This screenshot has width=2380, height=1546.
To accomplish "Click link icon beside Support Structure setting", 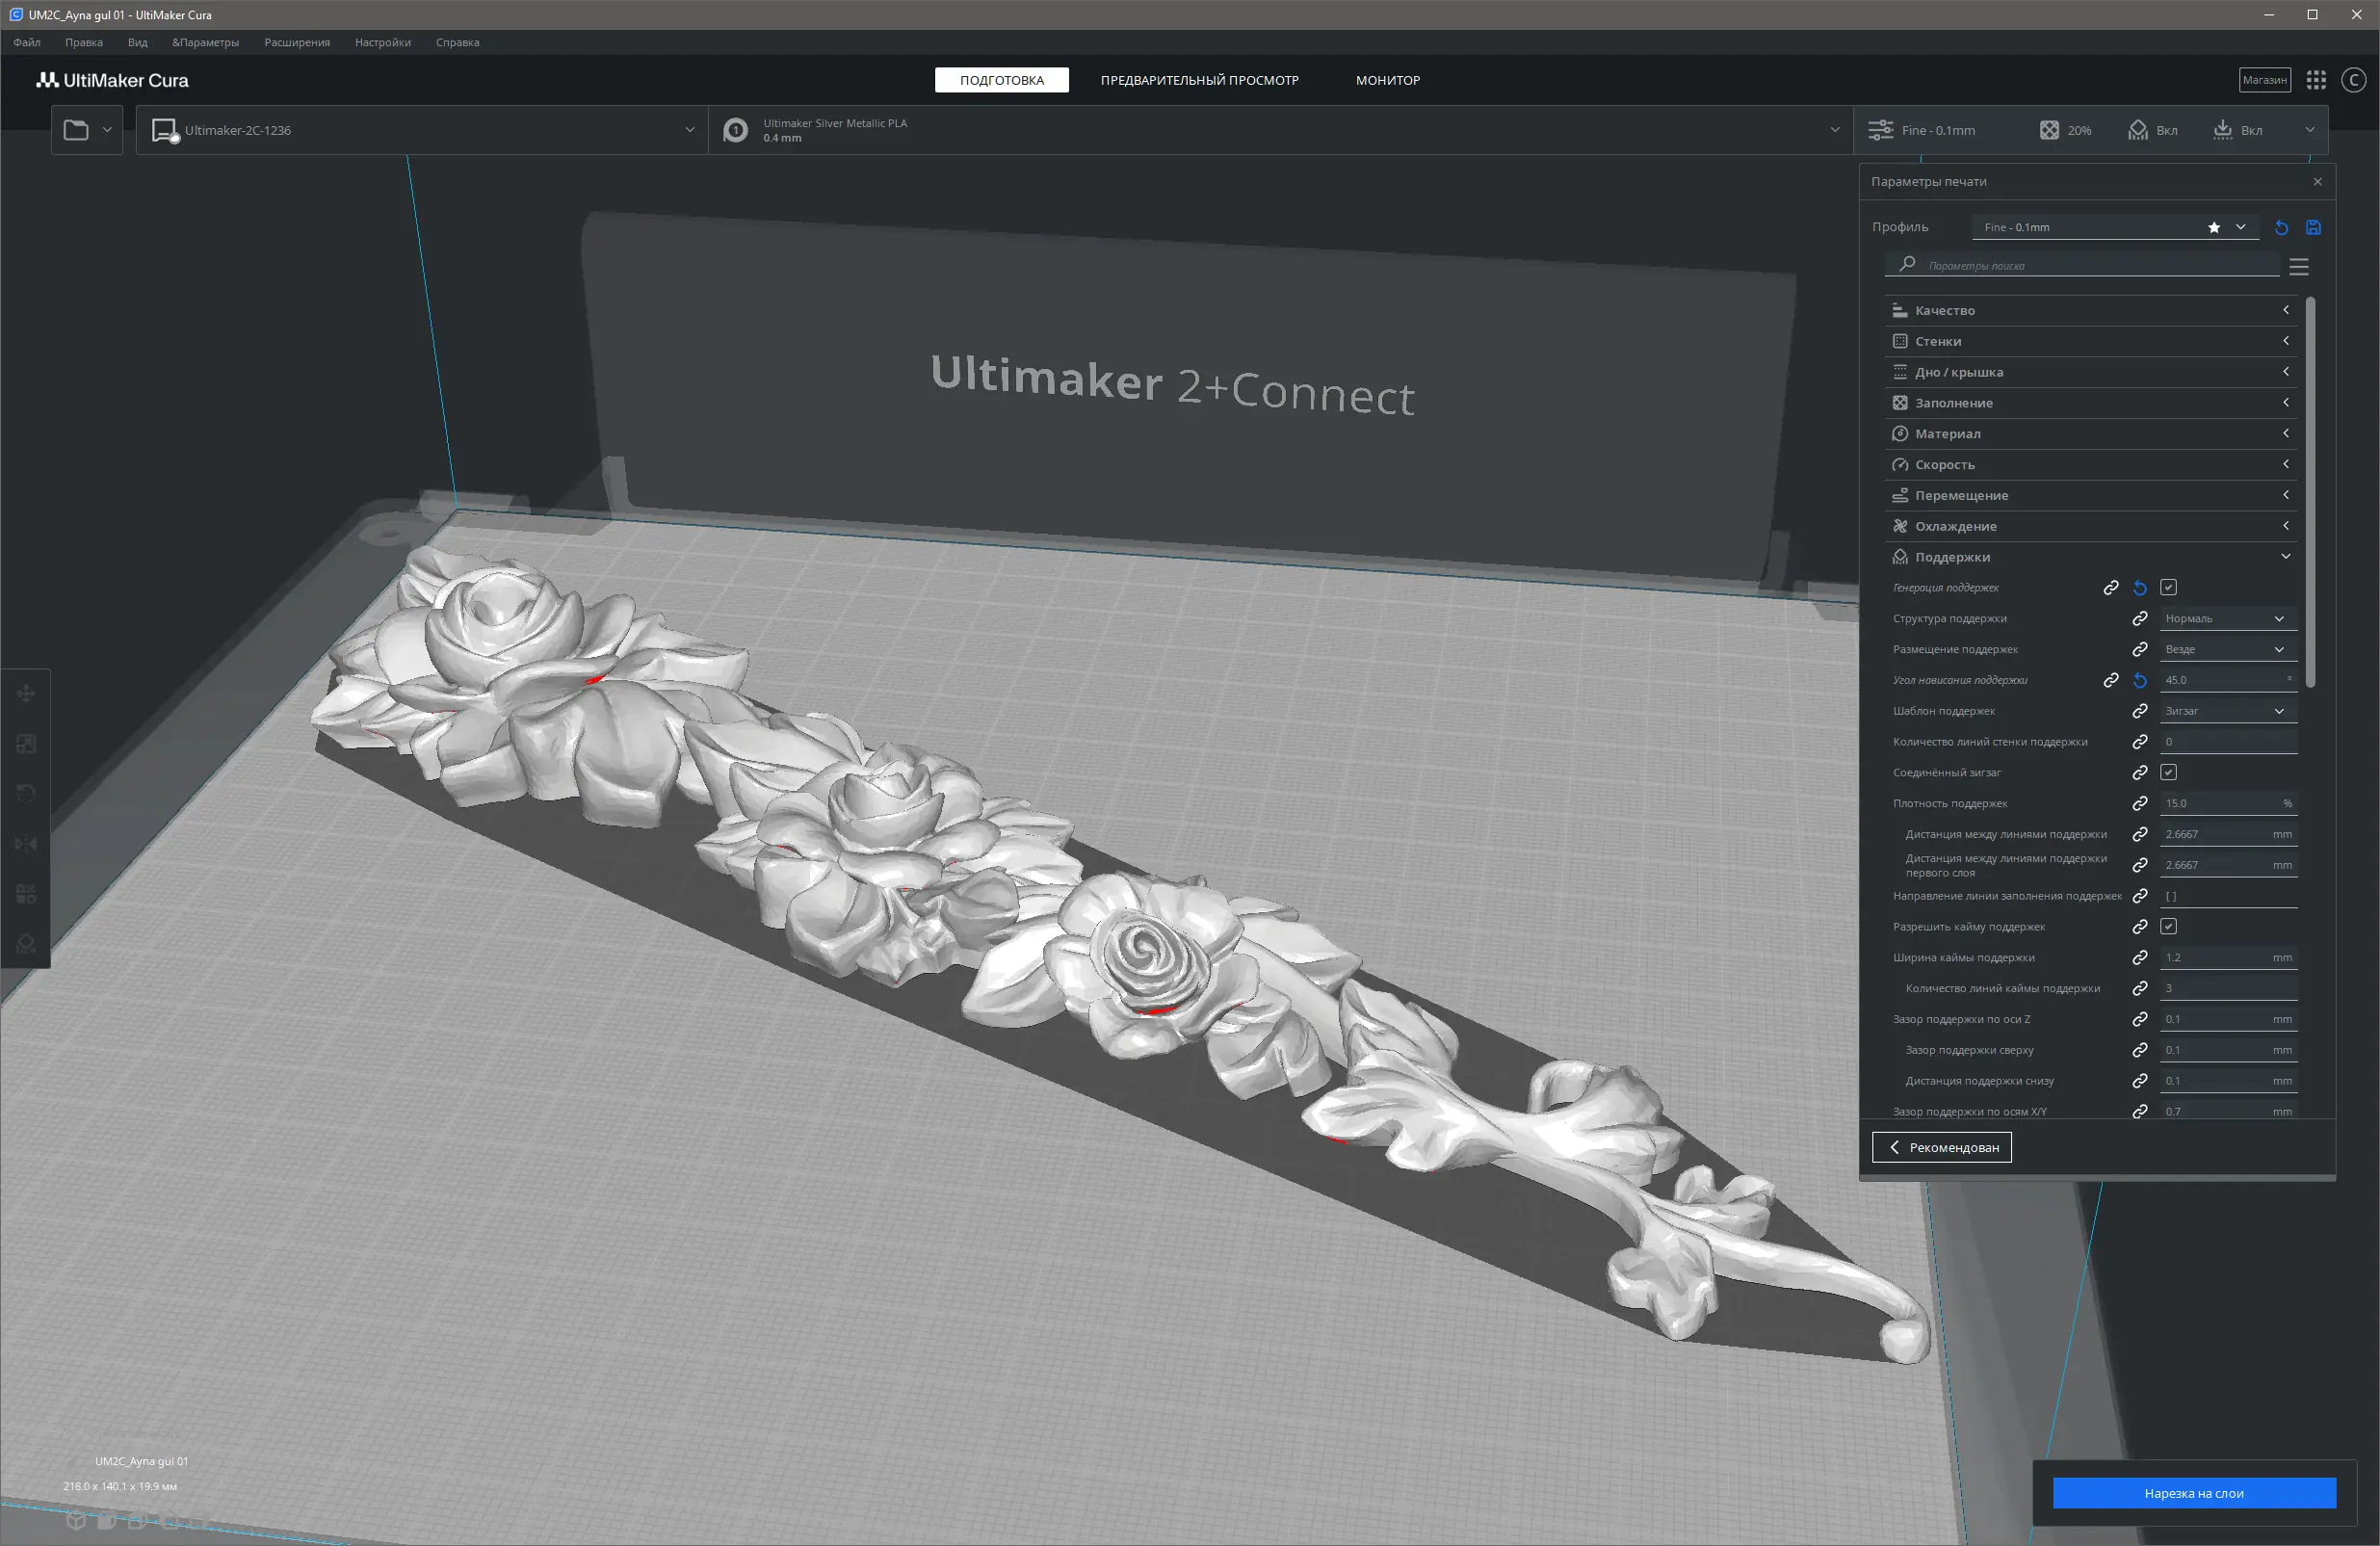I will point(2140,619).
